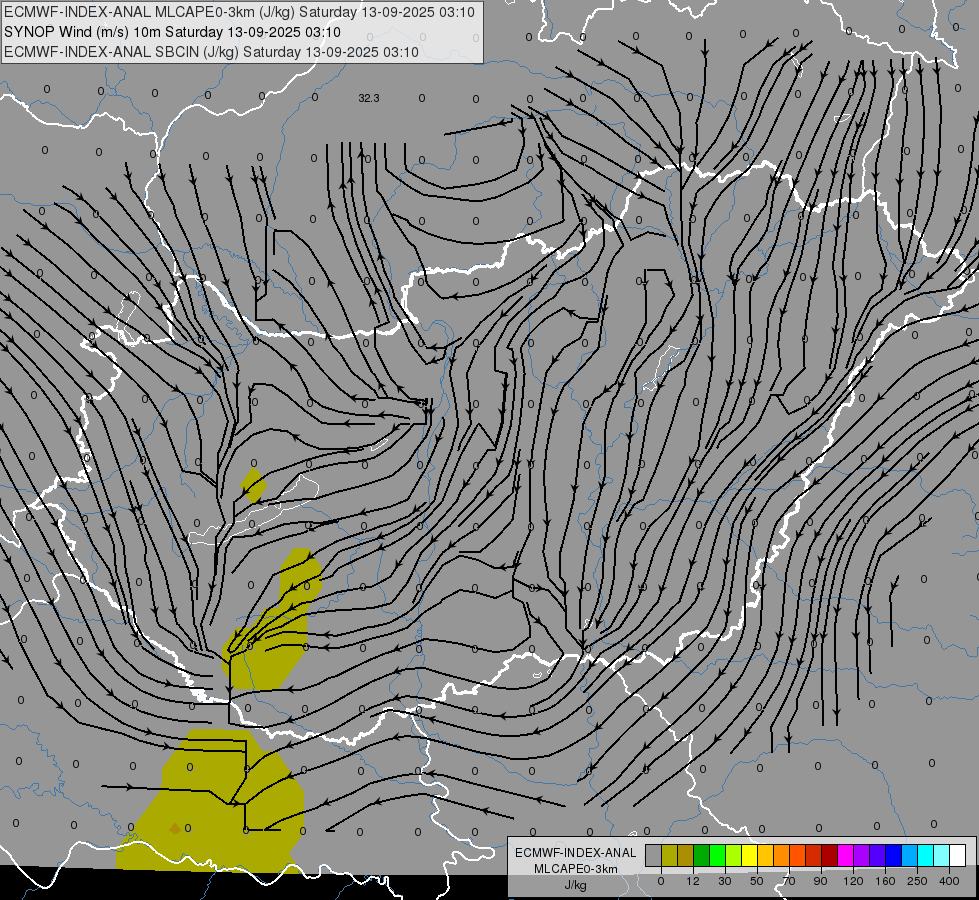Pick the dark blue legend swatch
The height and width of the screenshot is (900, 979).
[893, 856]
